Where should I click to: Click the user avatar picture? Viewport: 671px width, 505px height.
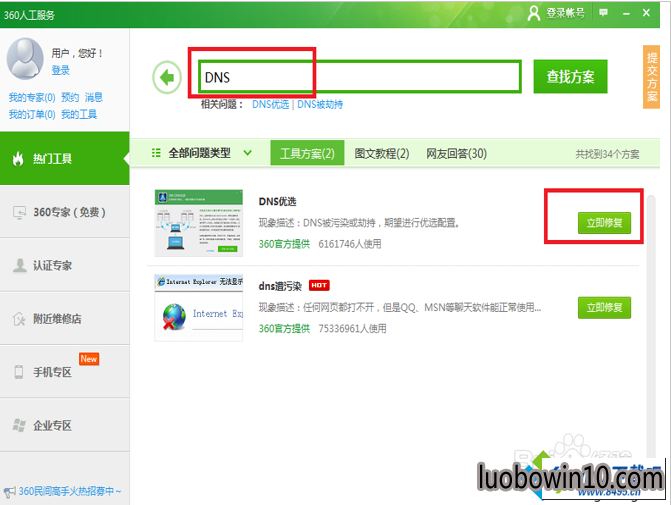click(25, 59)
